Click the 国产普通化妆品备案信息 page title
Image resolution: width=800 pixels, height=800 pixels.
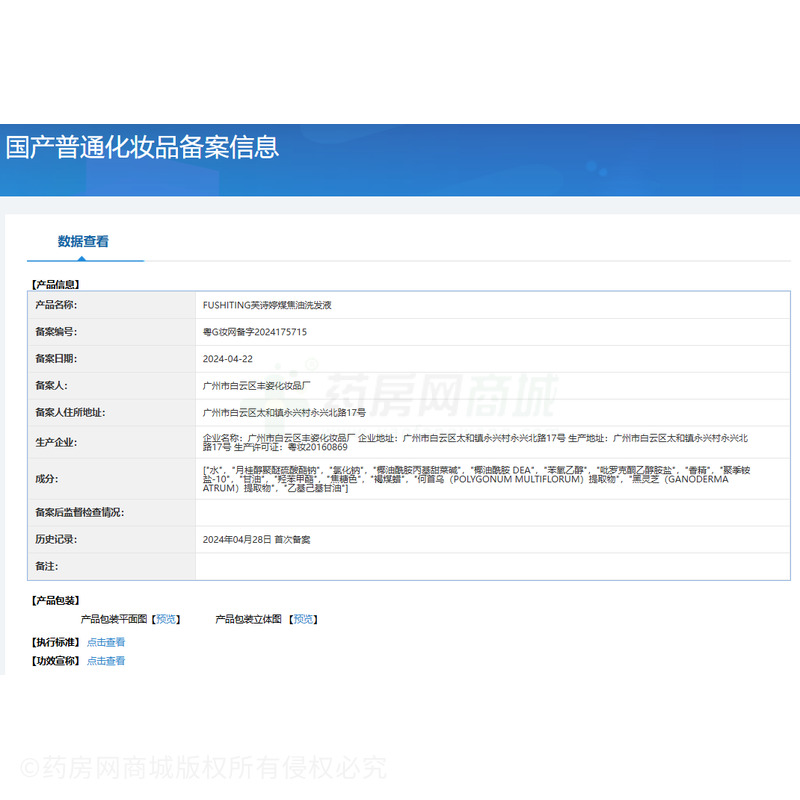coord(142,147)
